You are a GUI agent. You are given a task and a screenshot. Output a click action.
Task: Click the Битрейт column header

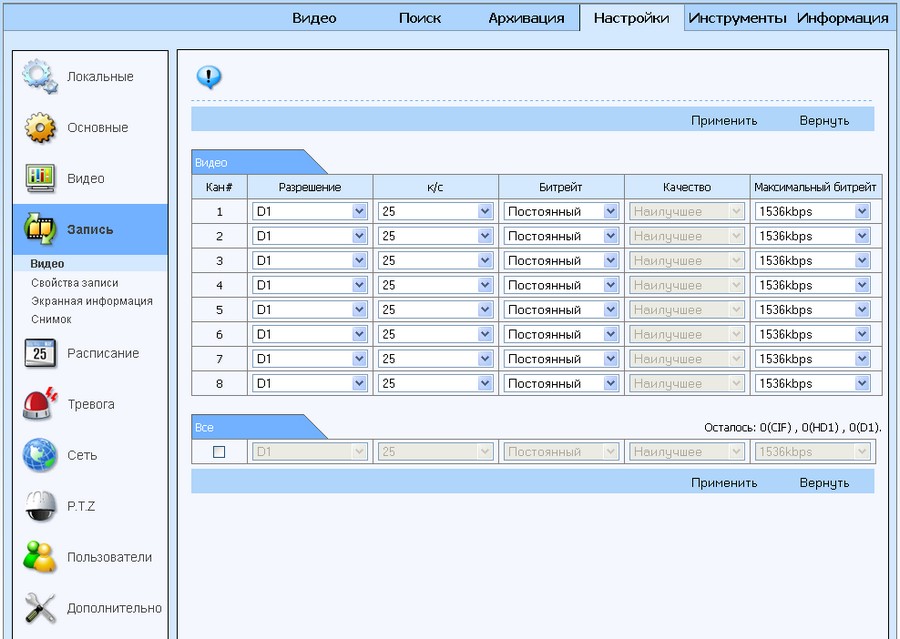coord(561,187)
